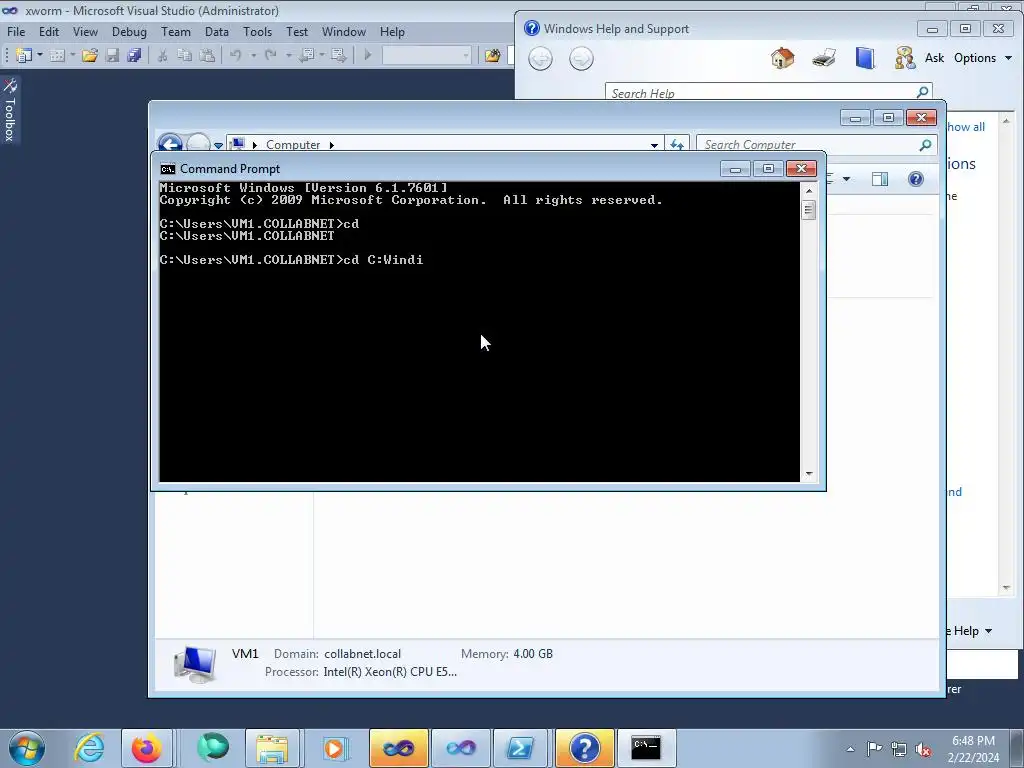Click the Browse Help book icon
The image size is (1024, 768).
point(865,58)
